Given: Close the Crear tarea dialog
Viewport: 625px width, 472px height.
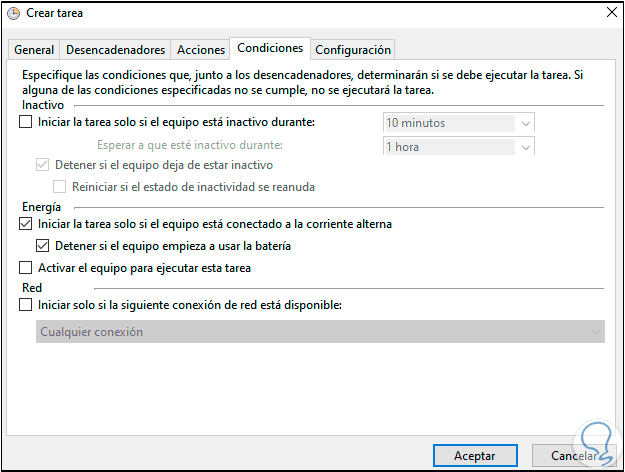Looking at the screenshot, I should click(610, 13).
